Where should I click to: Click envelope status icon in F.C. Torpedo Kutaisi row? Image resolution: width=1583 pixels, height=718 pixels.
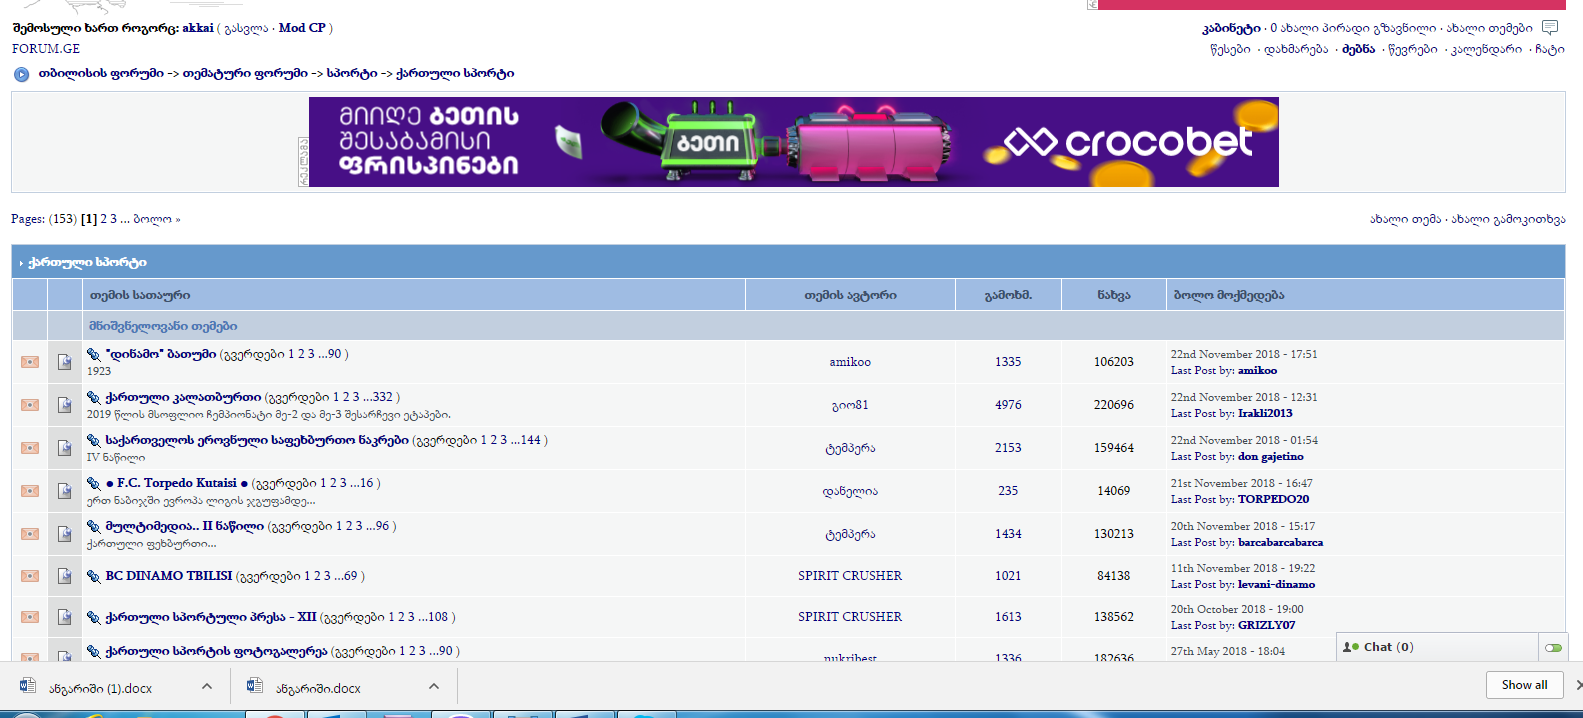(30, 491)
